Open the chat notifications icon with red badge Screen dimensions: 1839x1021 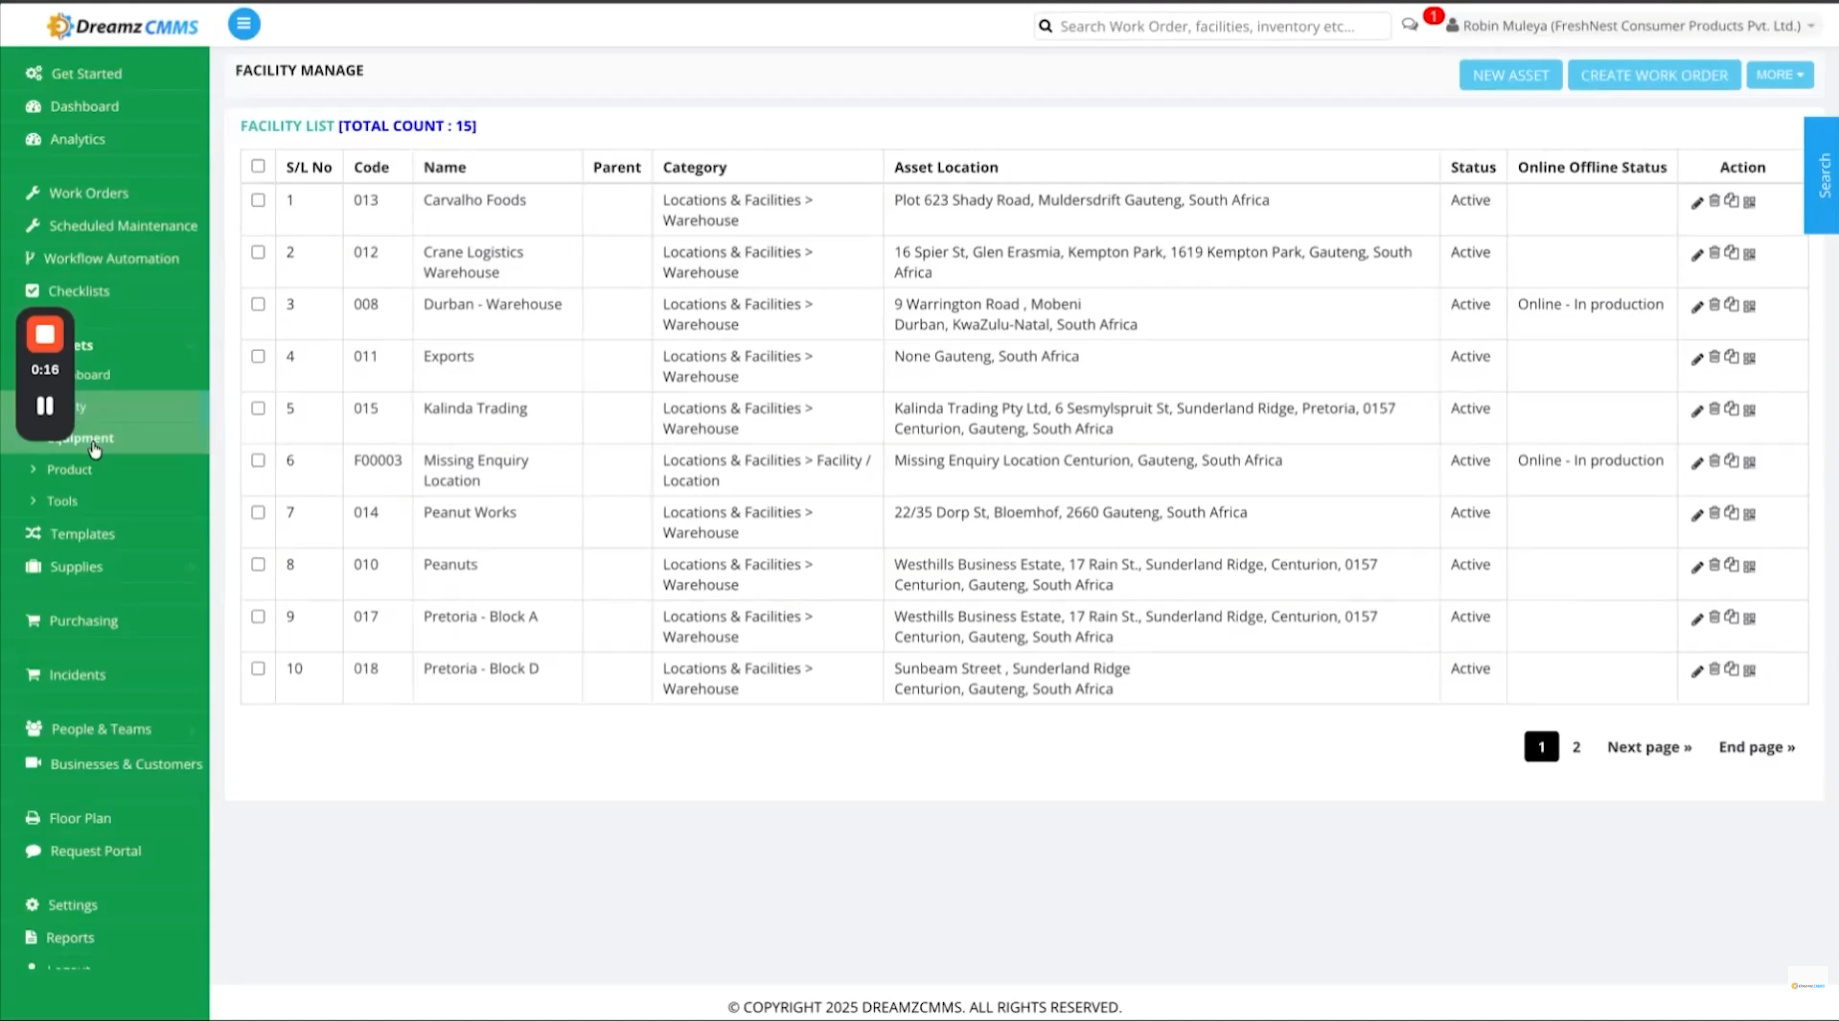(x=1410, y=25)
